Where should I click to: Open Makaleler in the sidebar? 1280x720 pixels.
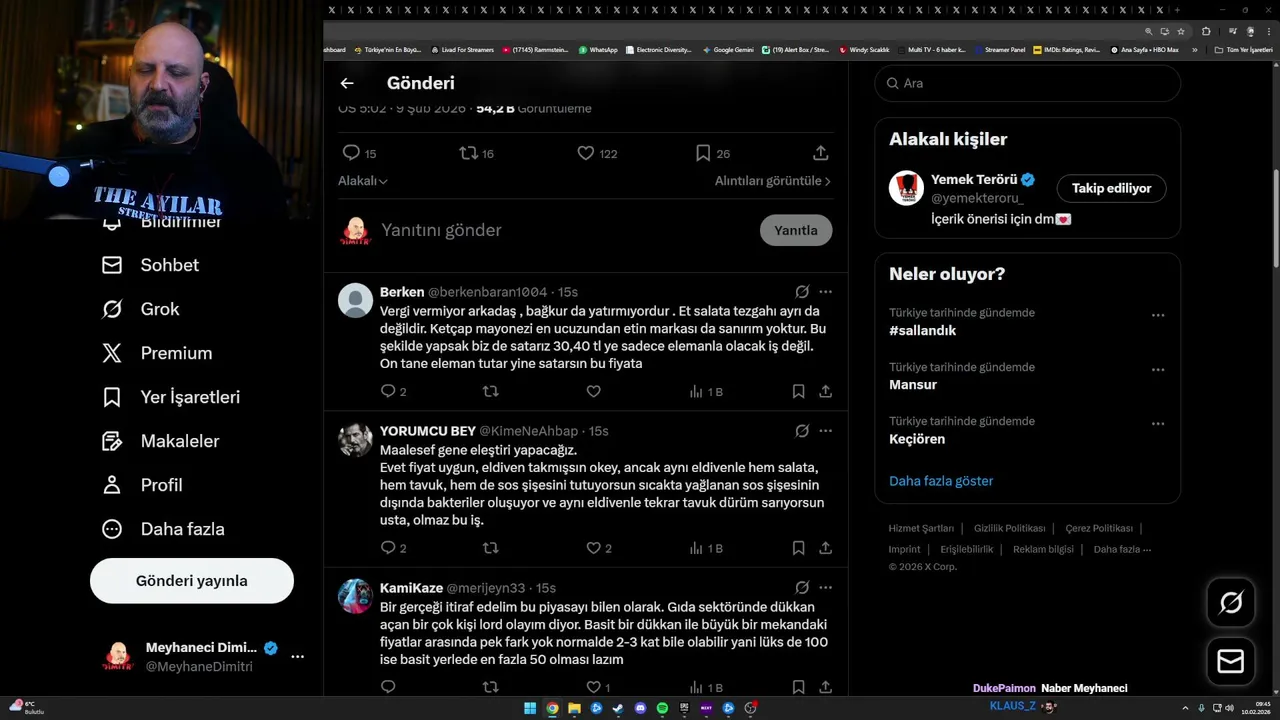(160, 441)
